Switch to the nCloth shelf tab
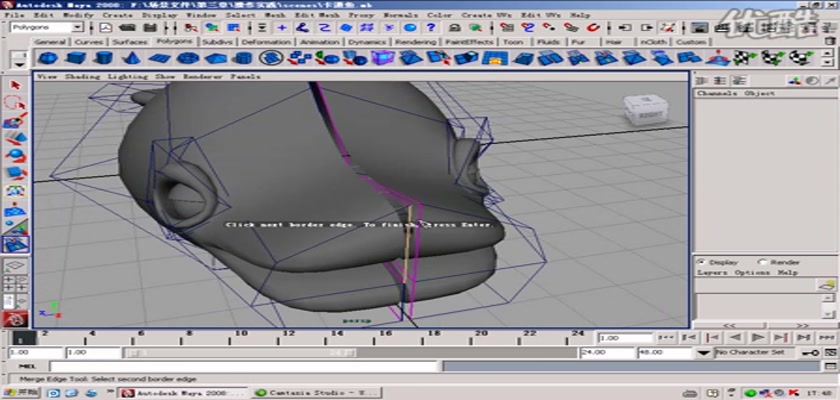The image size is (840, 400). pos(654,42)
